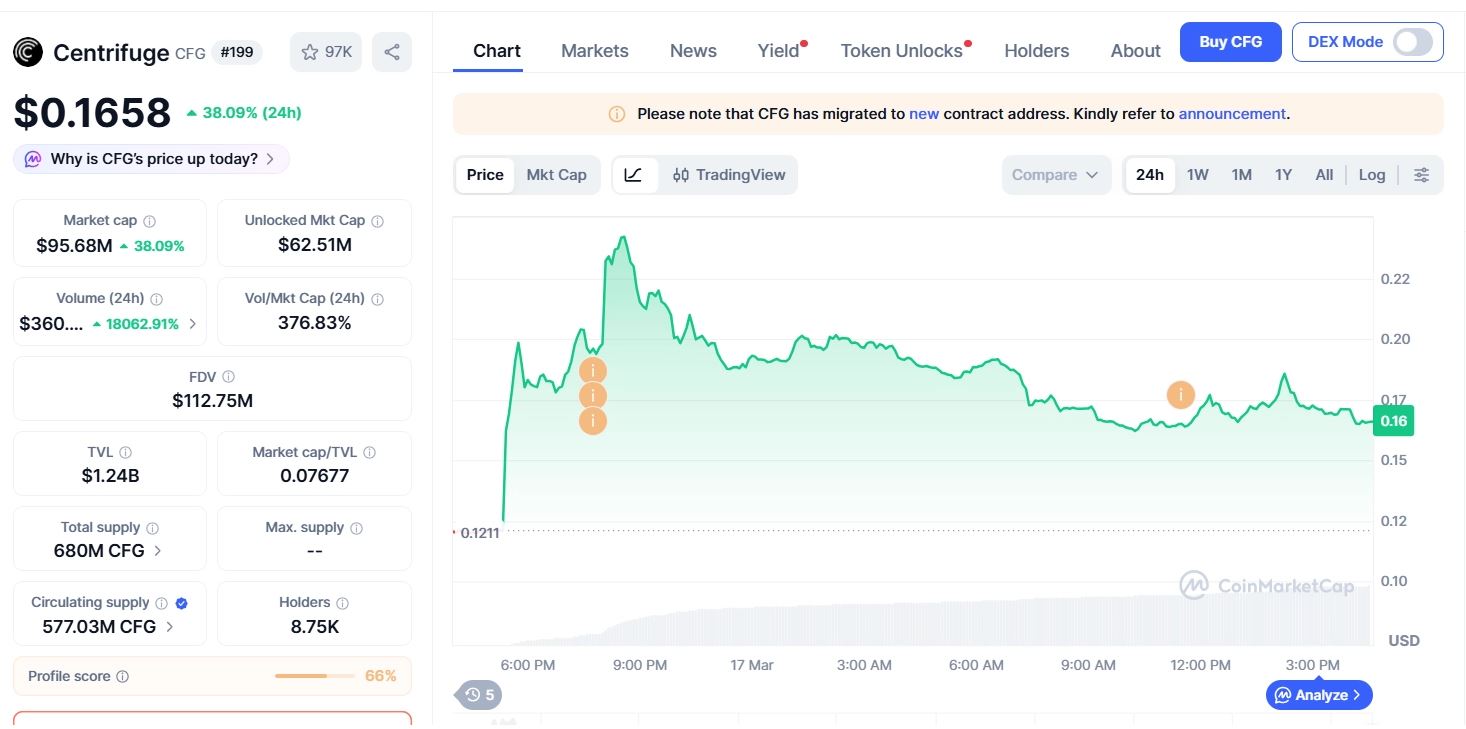
Task: Click the 8.75K holders value
Action: 314,627
